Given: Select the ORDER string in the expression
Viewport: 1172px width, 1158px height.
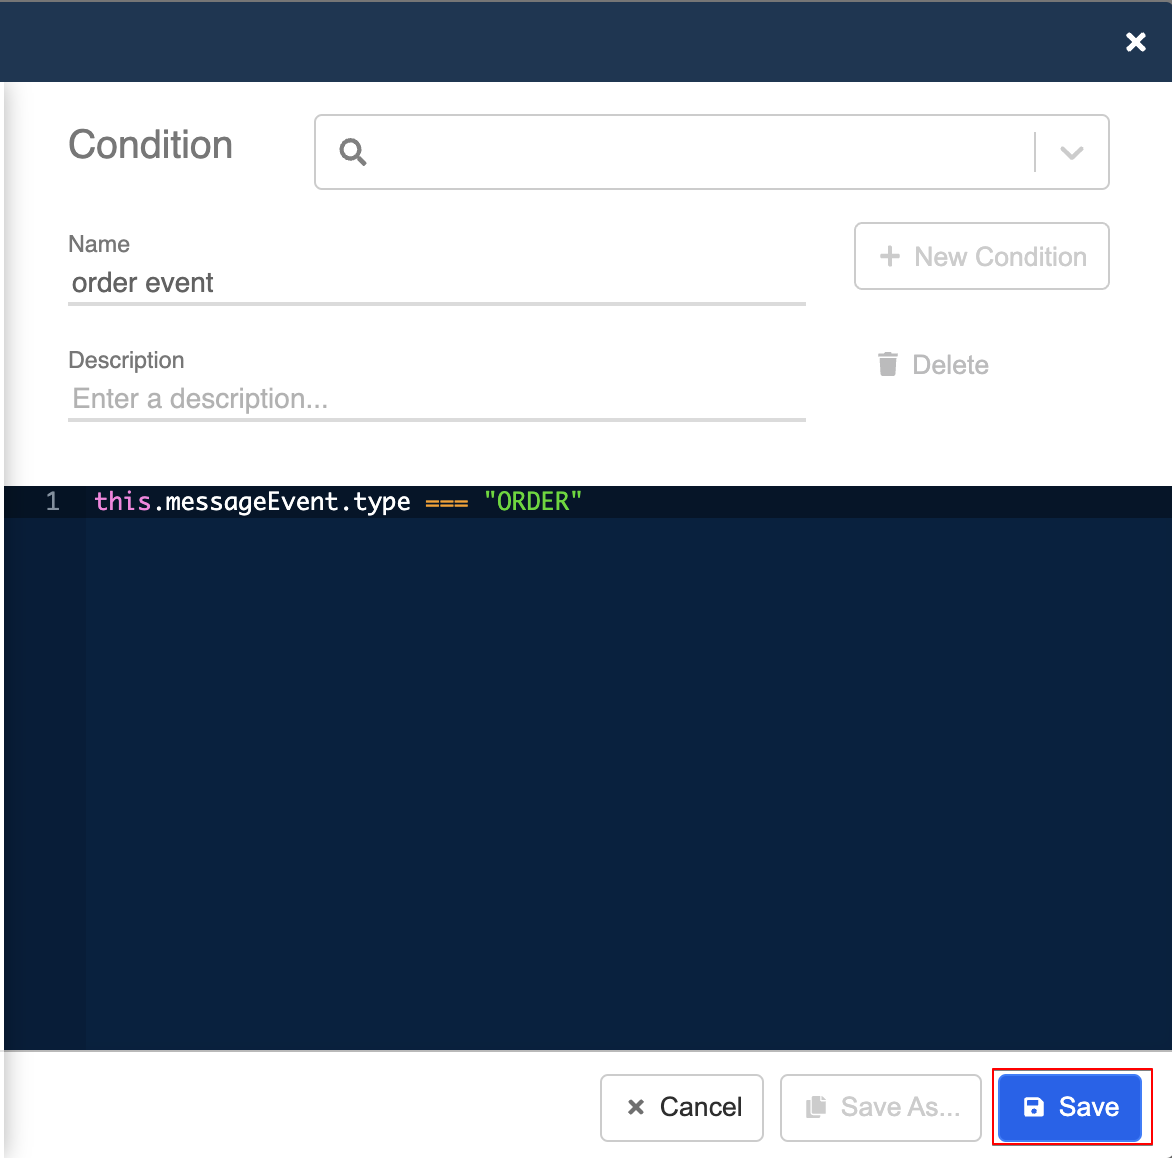Looking at the screenshot, I should tap(533, 501).
